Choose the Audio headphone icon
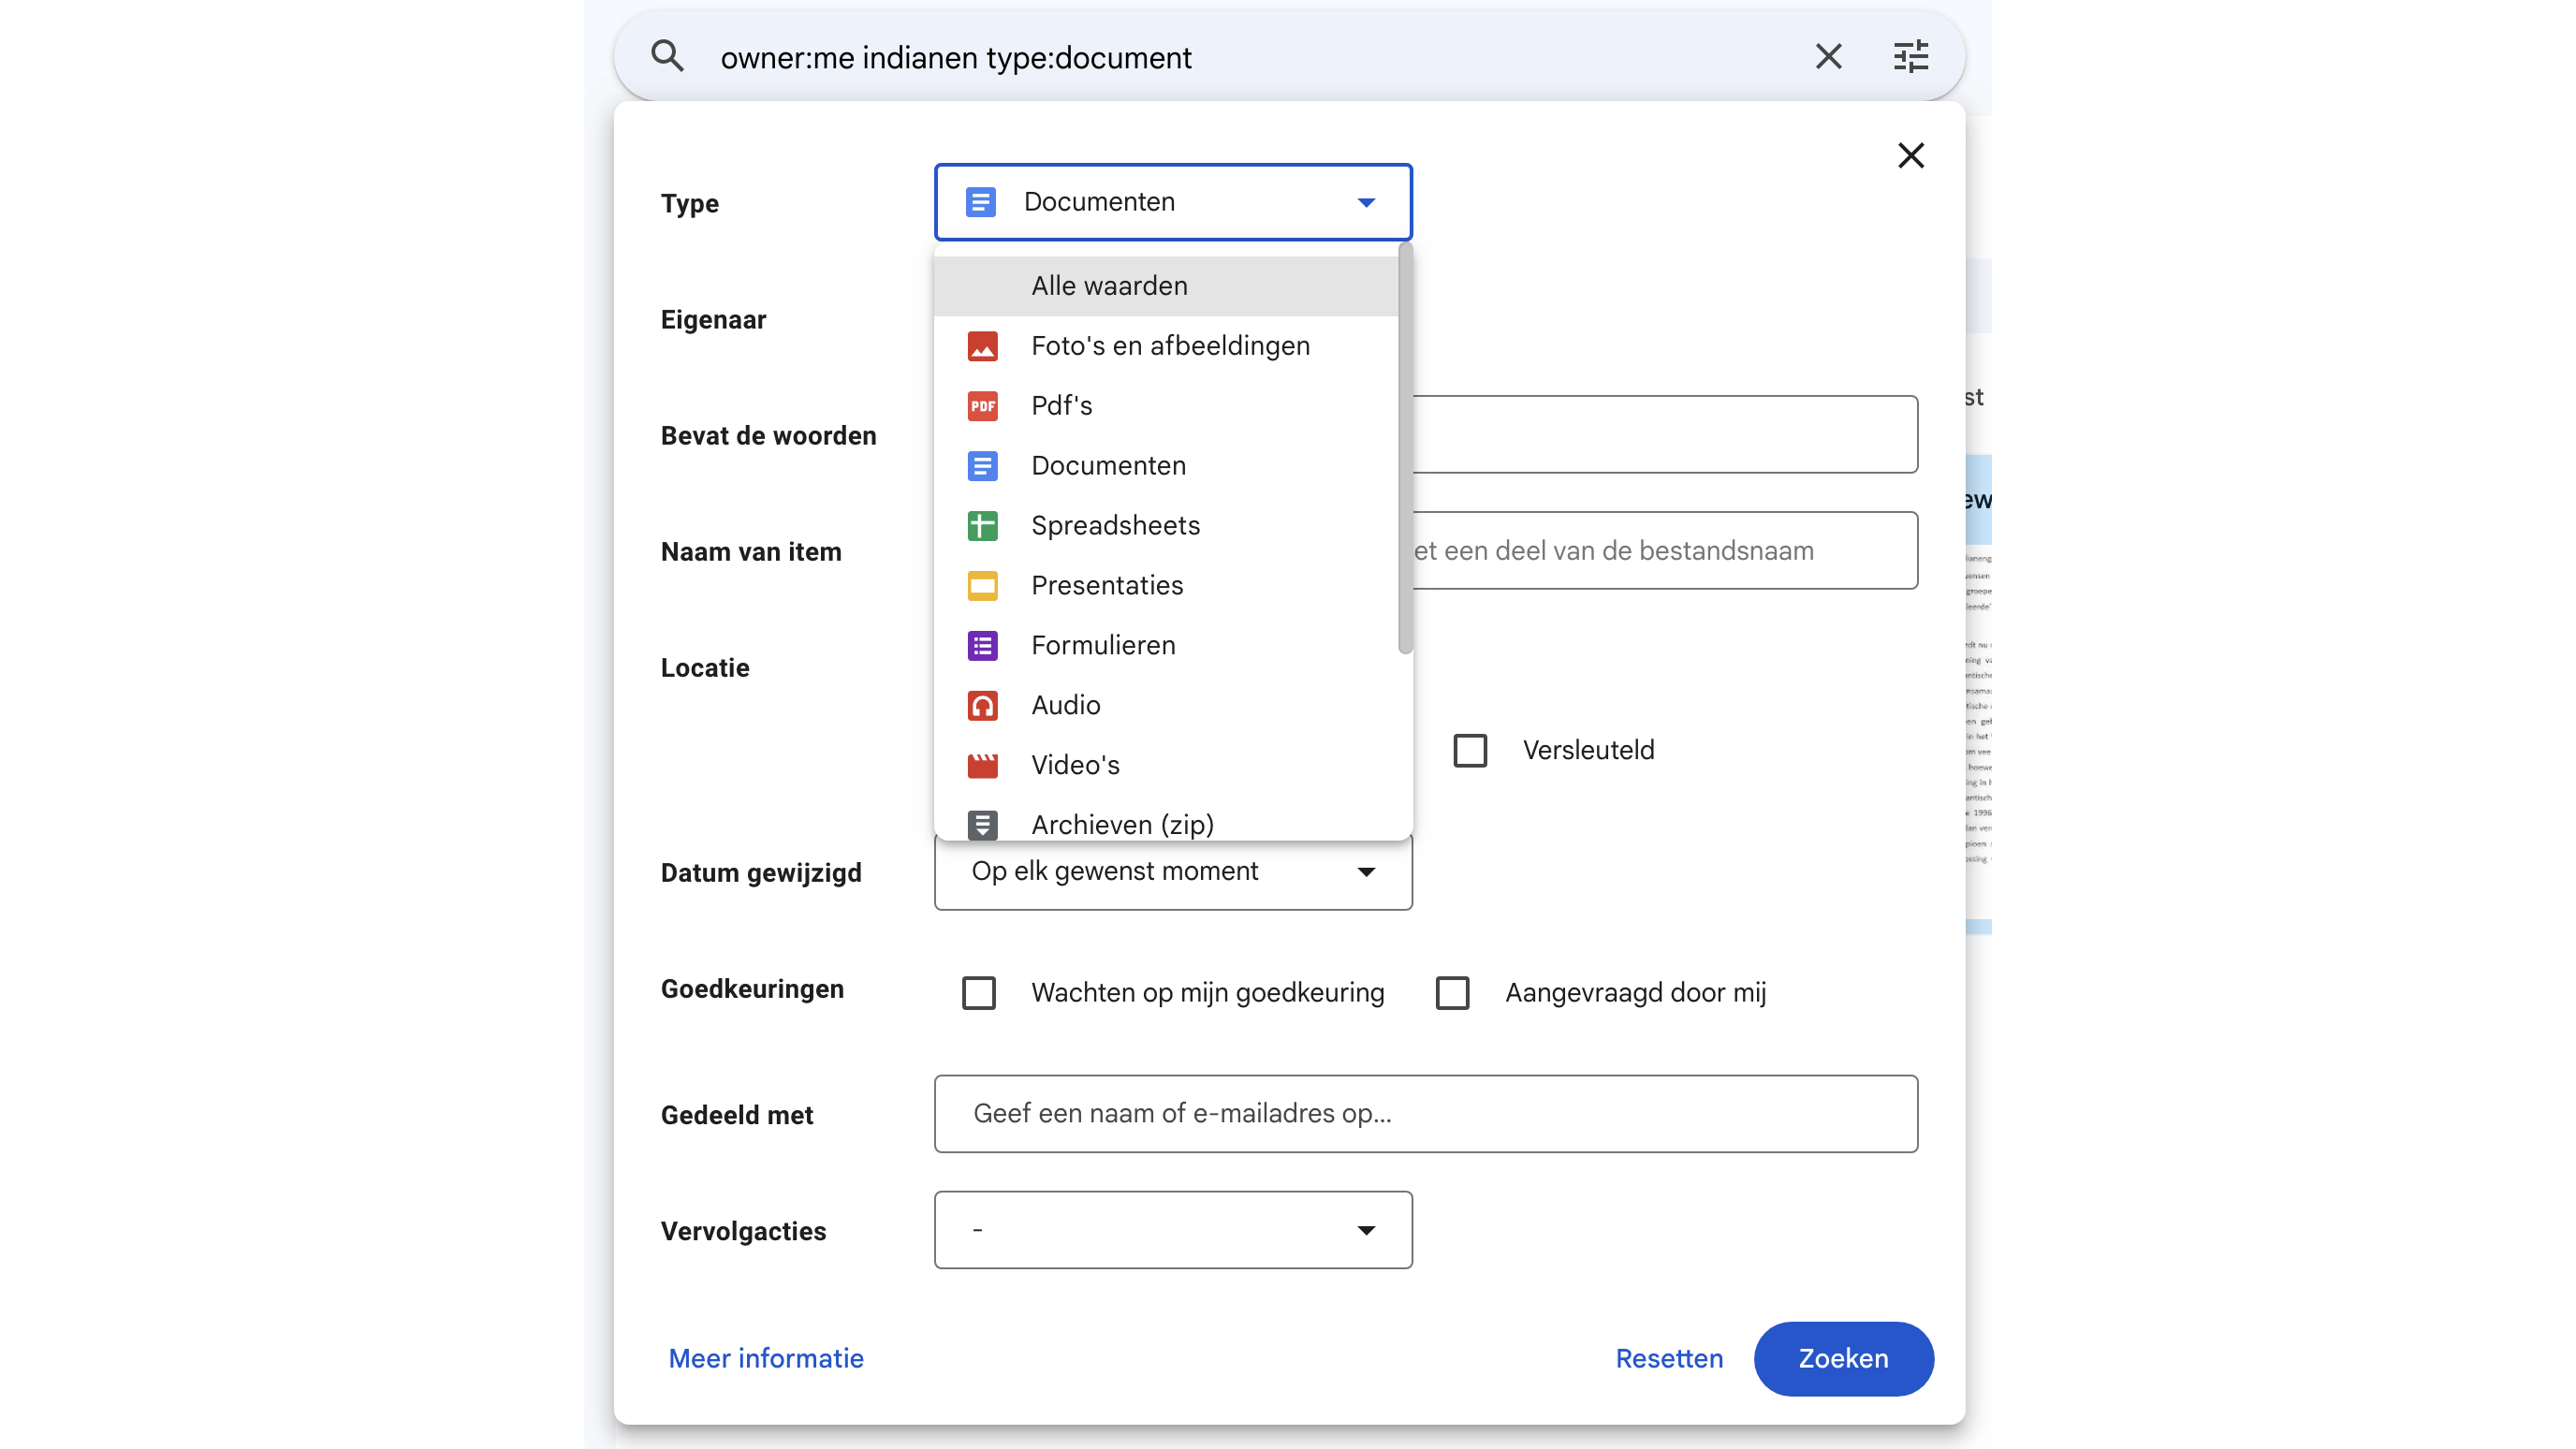The height and width of the screenshot is (1449, 2576). pos(982,706)
